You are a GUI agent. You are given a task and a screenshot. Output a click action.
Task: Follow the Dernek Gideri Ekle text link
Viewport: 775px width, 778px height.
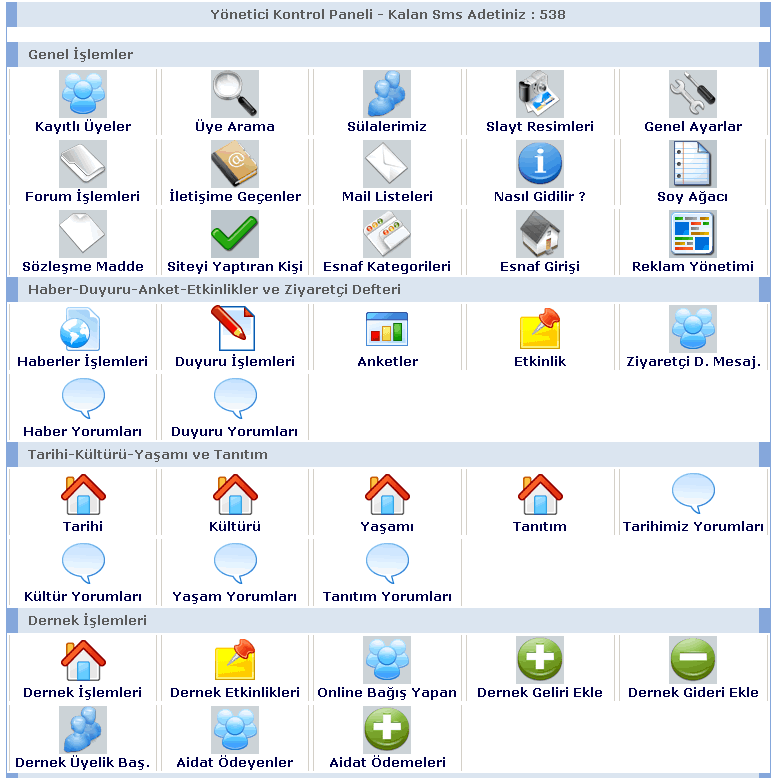pyautogui.click(x=693, y=692)
